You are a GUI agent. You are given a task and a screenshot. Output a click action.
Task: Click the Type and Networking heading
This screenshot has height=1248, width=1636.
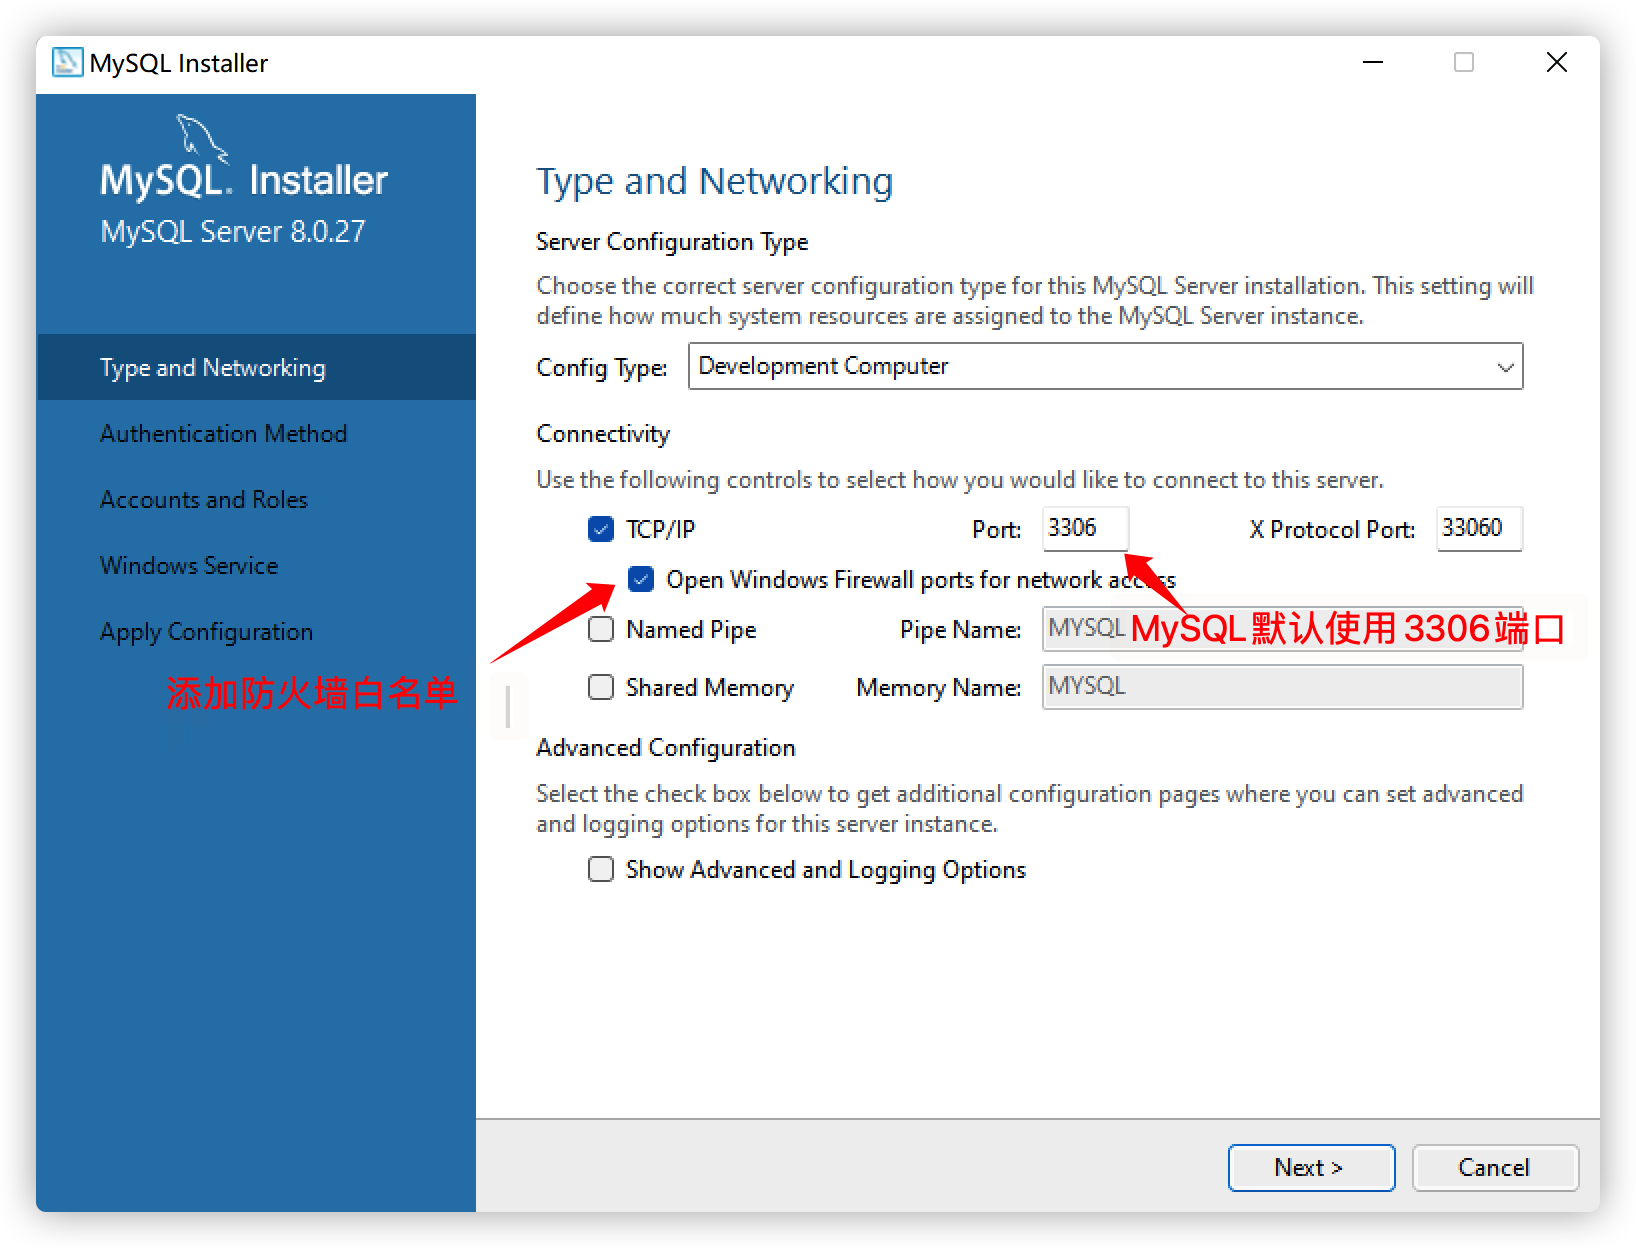[x=714, y=181]
